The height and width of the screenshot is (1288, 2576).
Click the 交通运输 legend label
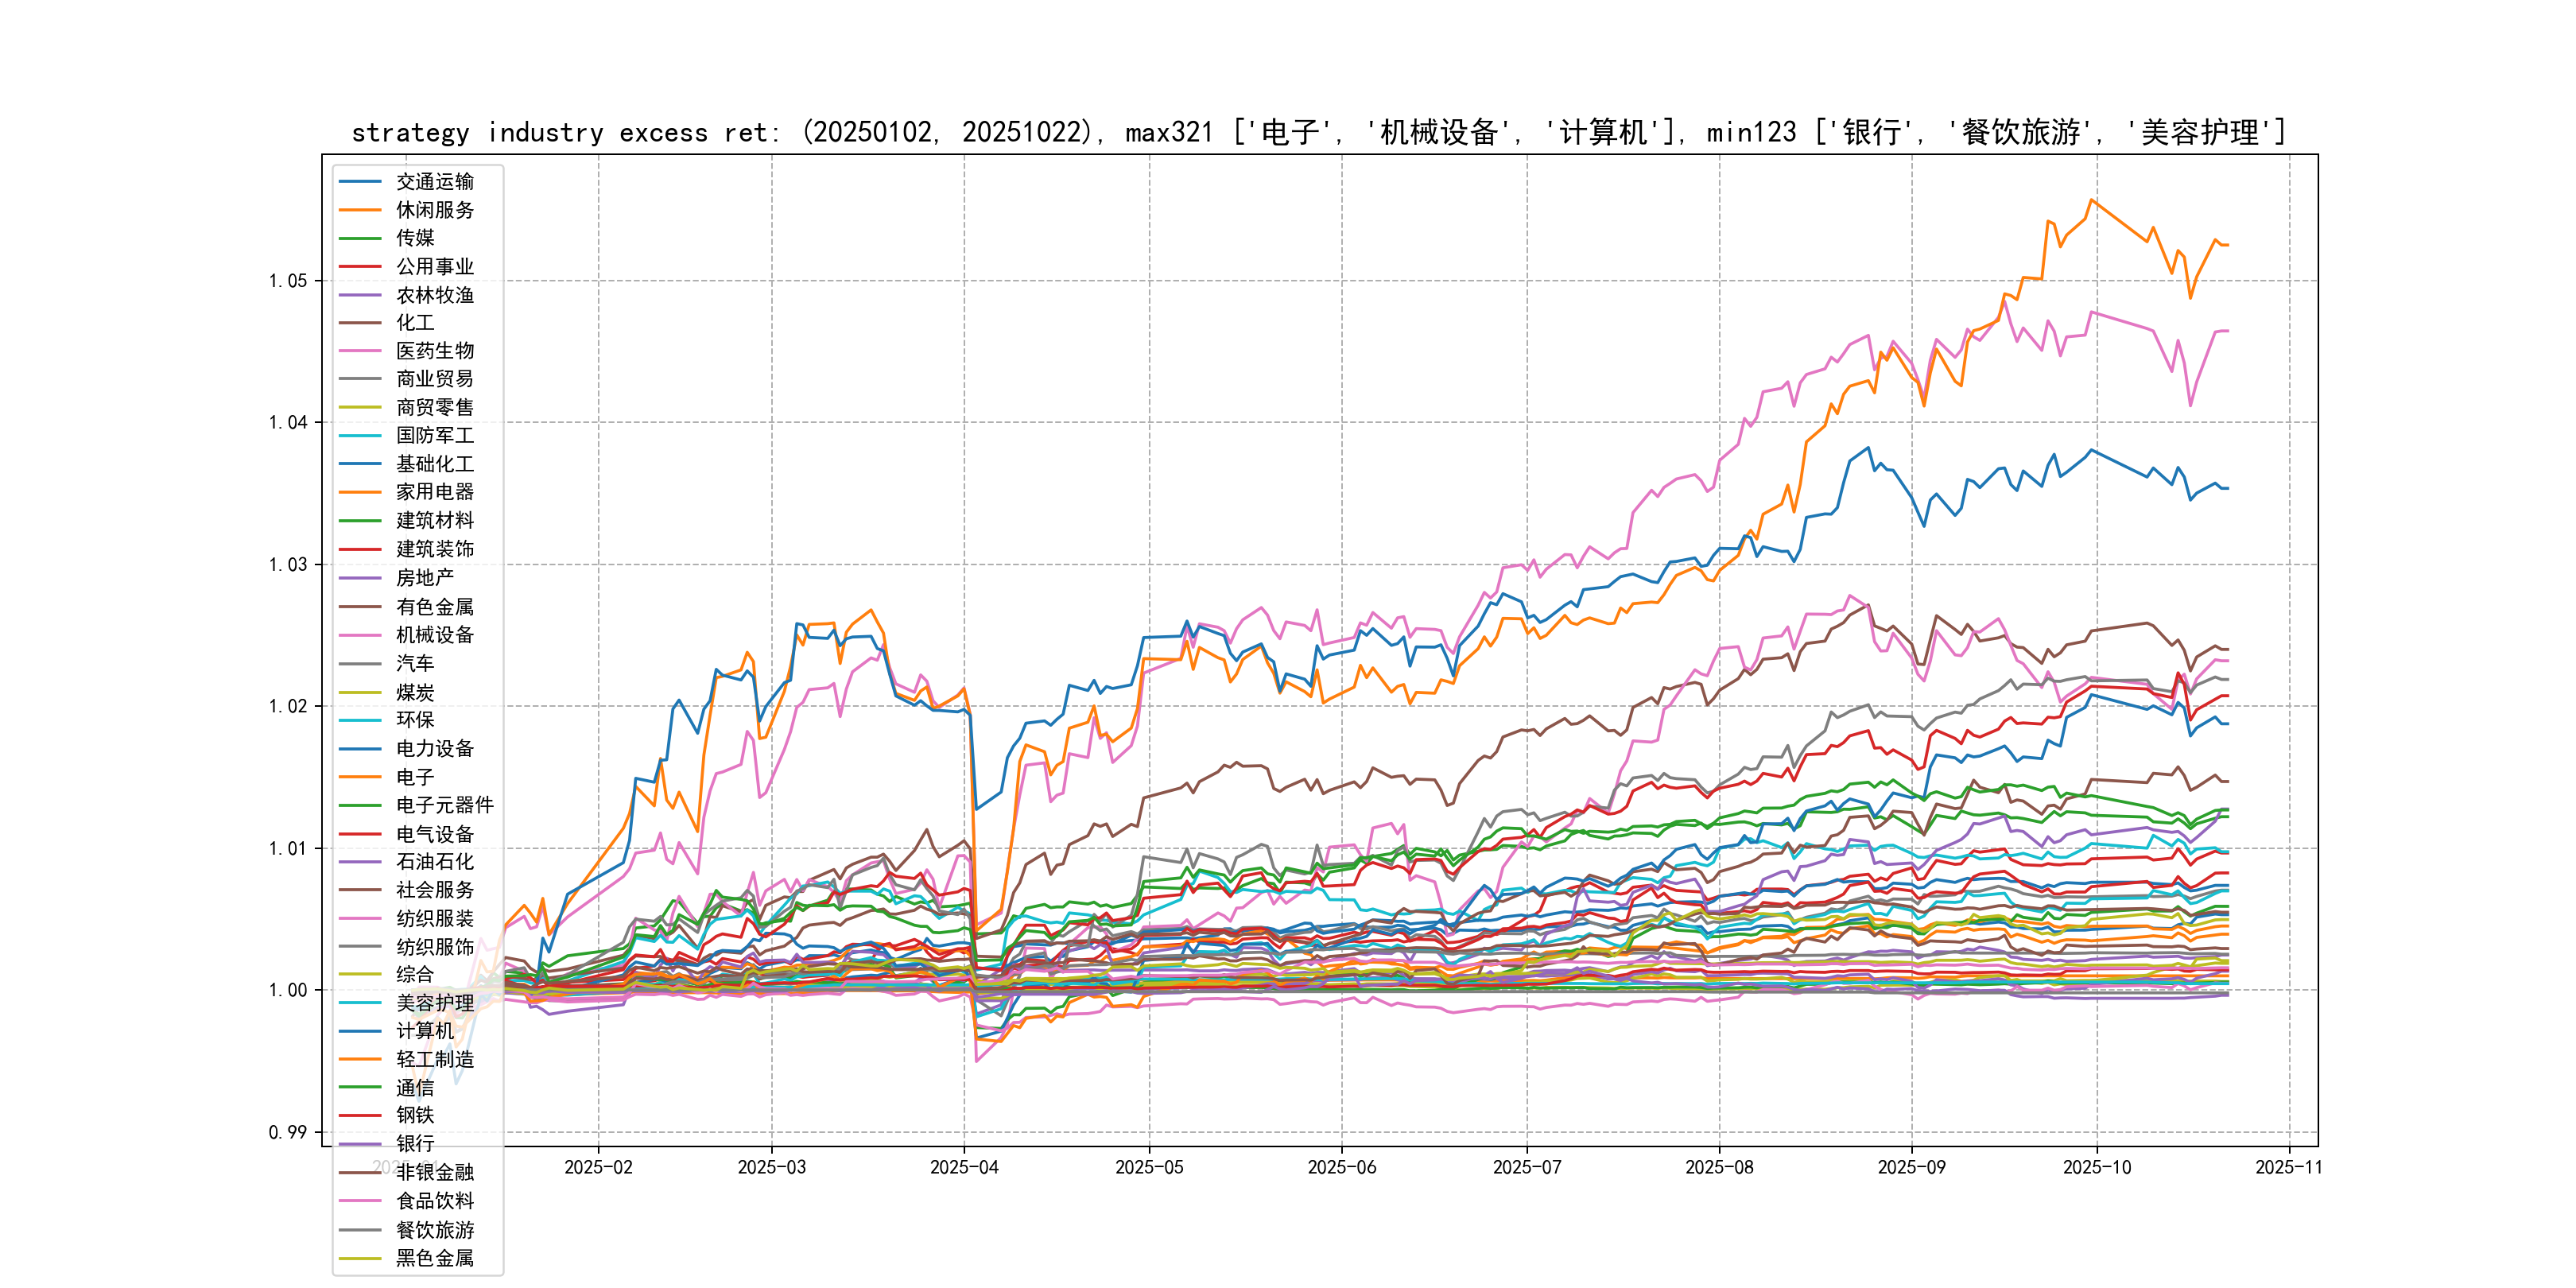tap(435, 182)
